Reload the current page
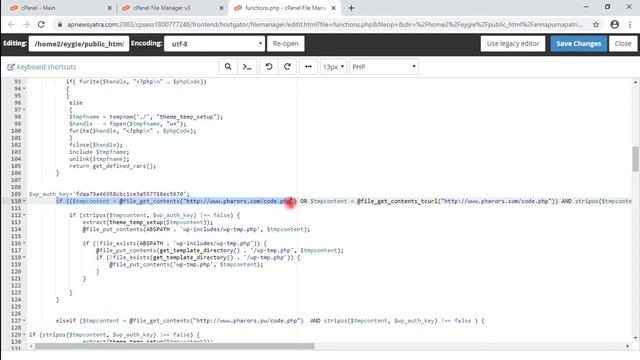Image resolution: width=640 pixels, height=360 pixels. click(41, 24)
